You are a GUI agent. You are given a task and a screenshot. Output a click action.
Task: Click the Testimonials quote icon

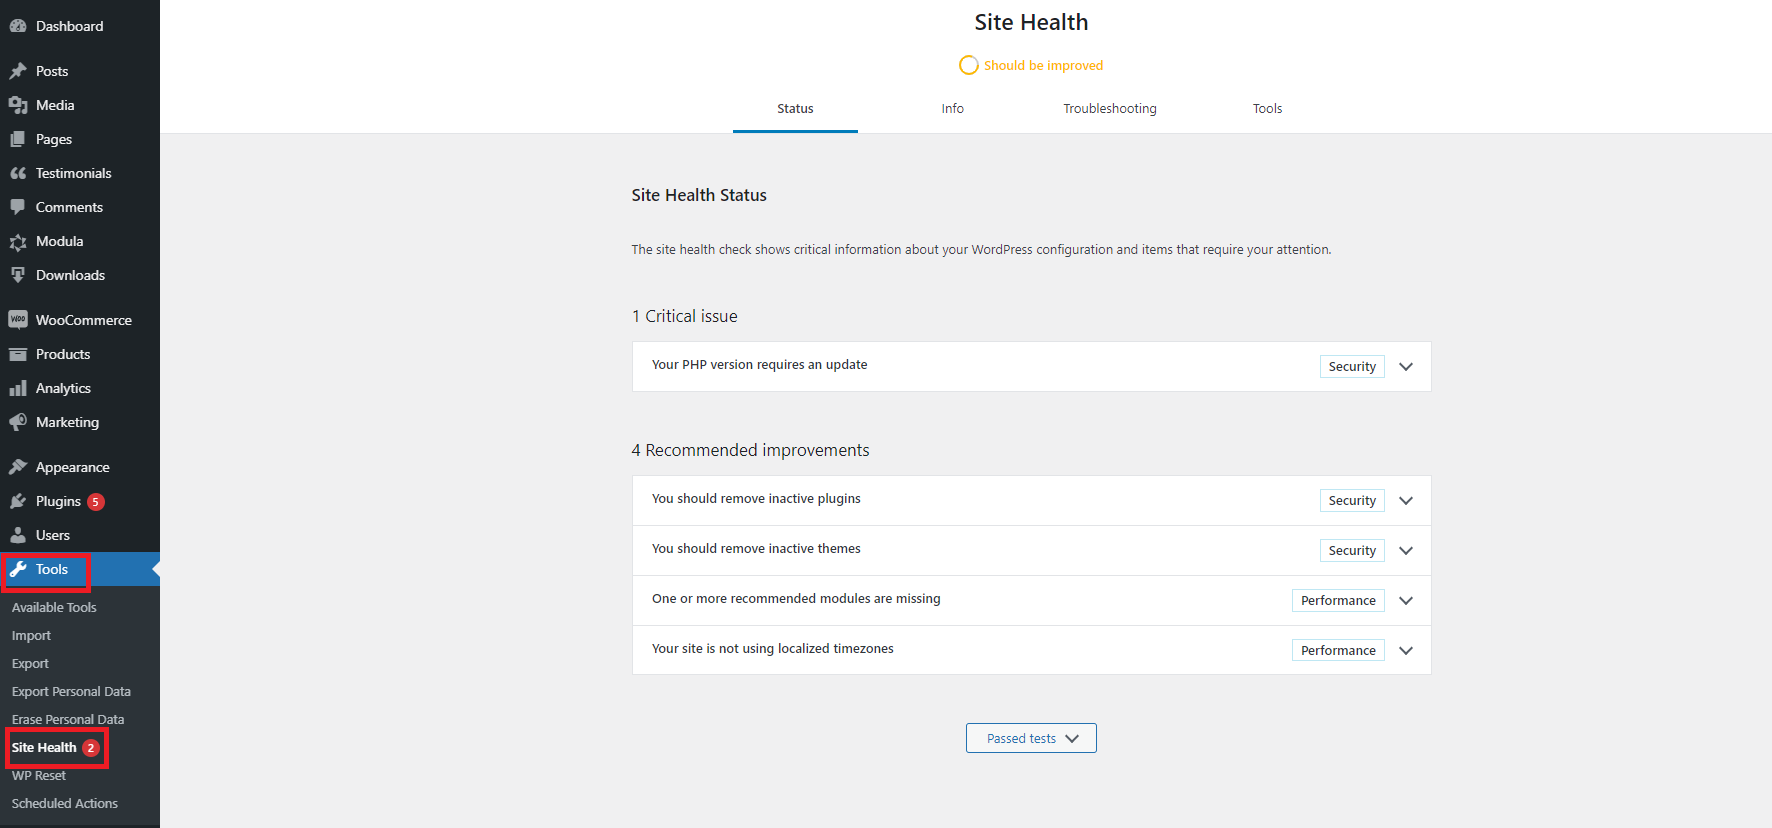(18, 173)
